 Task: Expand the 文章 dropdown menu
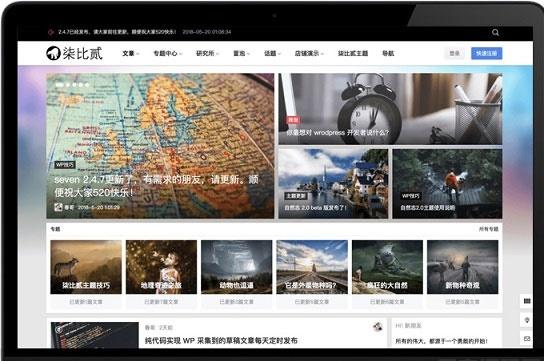[x=130, y=53]
